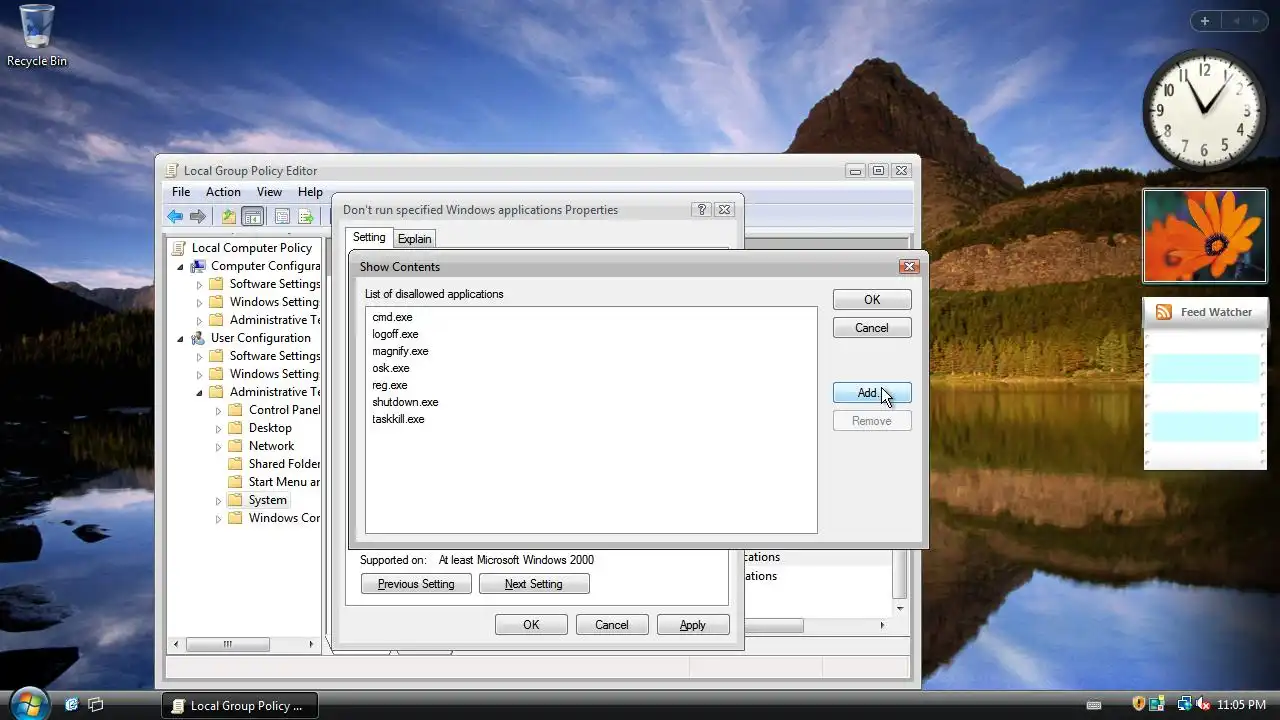Expand the Windows Components tree node
This screenshot has height=720, width=1280.
pyautogui.click(x=219, y=519)
